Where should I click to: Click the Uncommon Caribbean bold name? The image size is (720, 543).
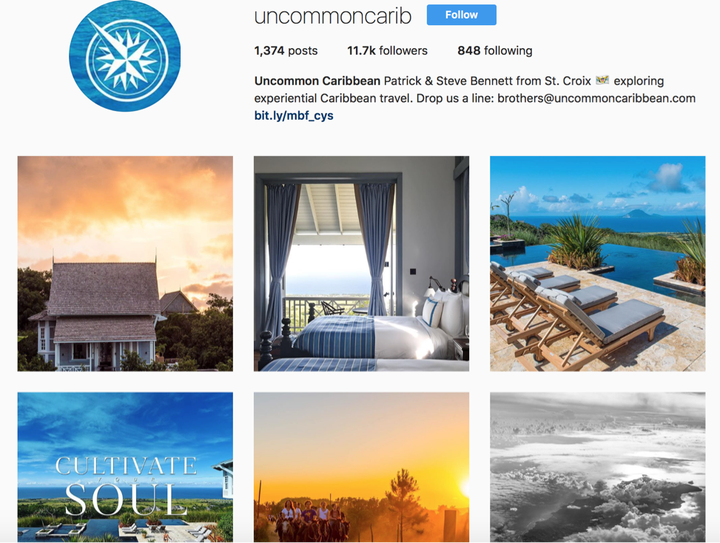317,81
